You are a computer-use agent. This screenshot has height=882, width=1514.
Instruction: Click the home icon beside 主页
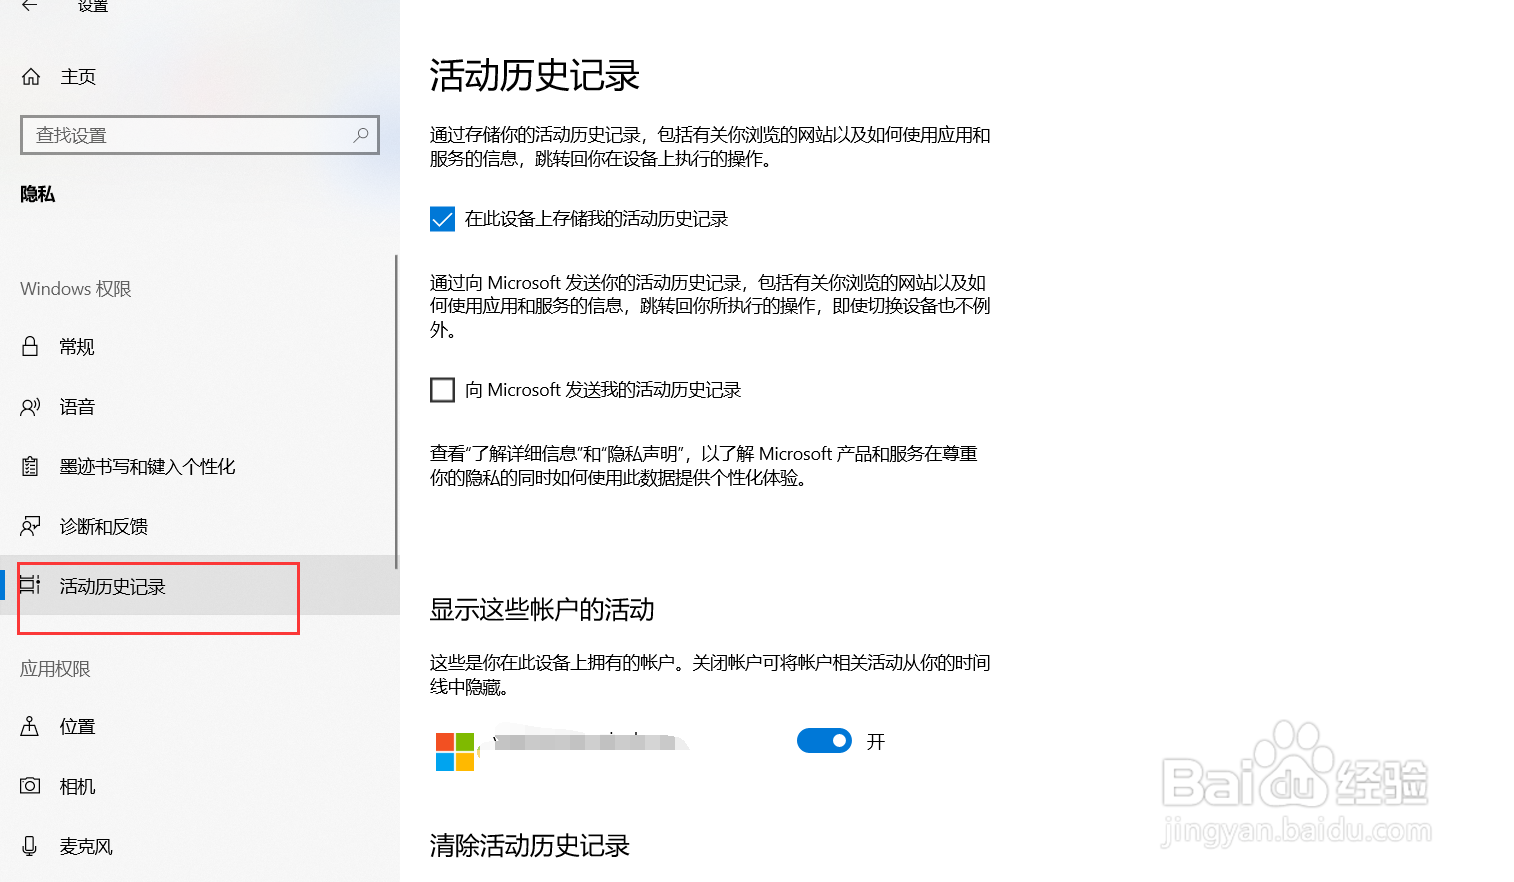[x=31, y=77]
